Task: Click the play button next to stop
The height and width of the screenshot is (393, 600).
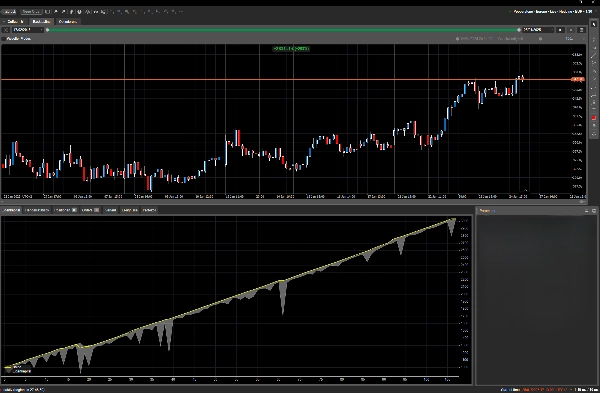Action: coord(571,30)
